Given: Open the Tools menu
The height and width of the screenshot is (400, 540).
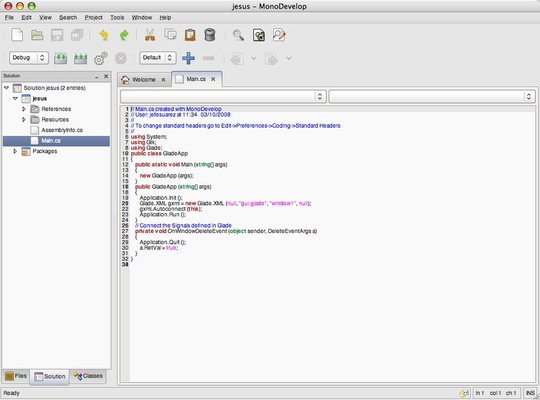Looking at the screenshot, I should pos(117,17).
